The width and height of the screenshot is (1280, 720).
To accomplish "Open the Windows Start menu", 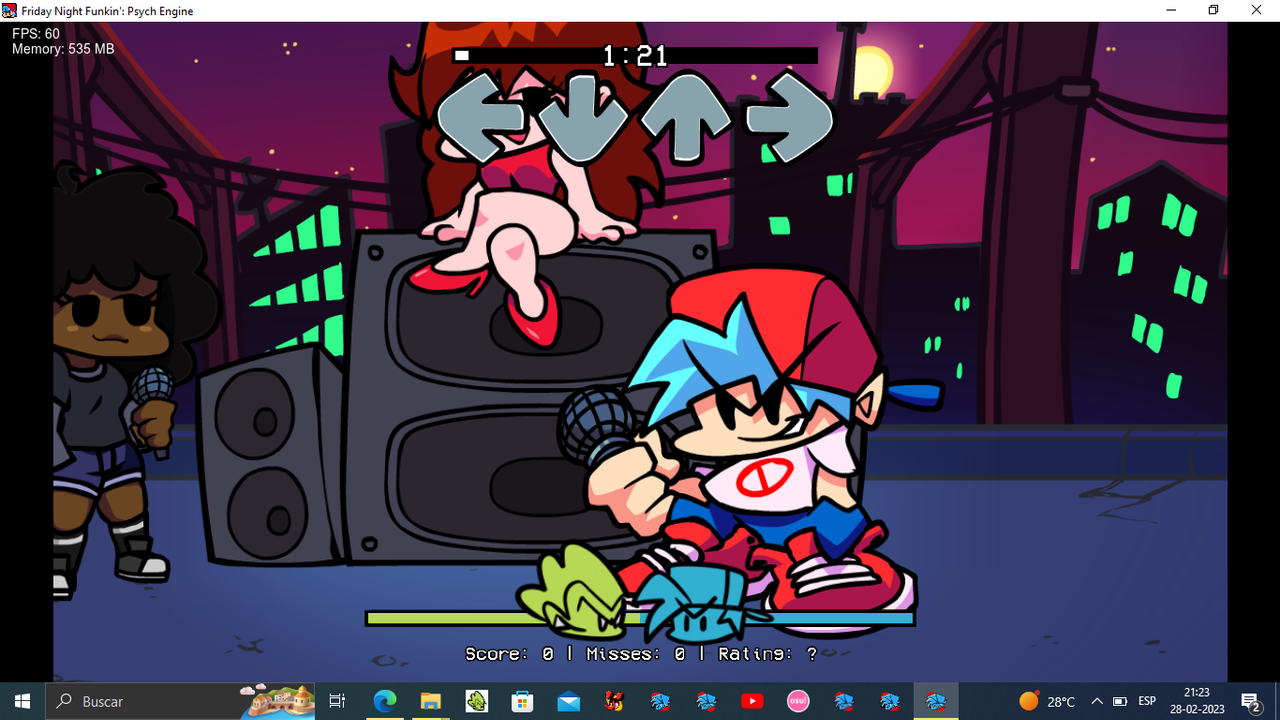I will click(22, 701).
